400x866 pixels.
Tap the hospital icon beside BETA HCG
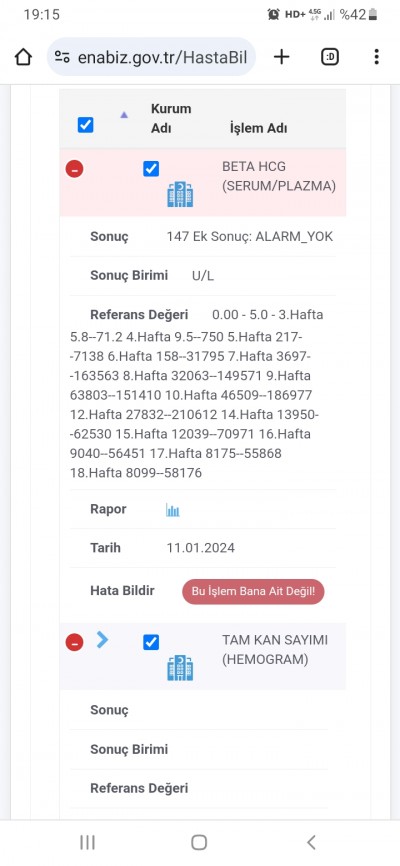click(180, 196)
